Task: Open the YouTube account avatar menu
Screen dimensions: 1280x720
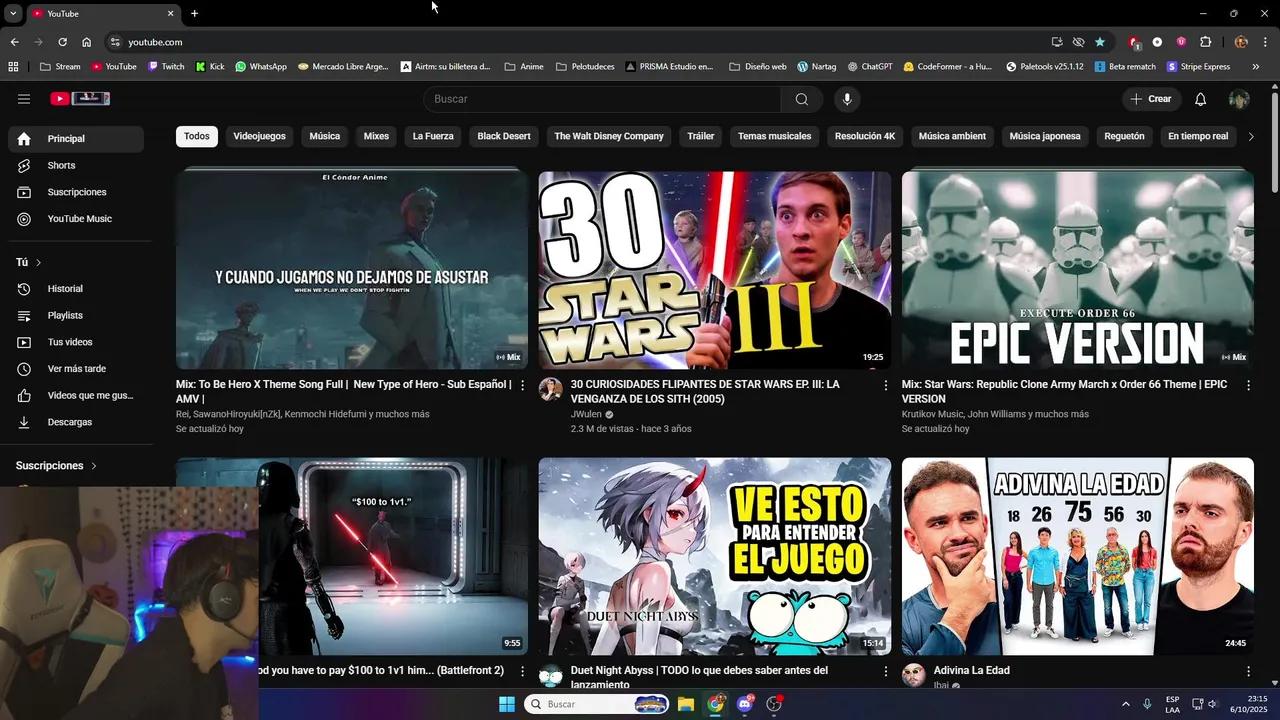Action: click(1239, 99)
